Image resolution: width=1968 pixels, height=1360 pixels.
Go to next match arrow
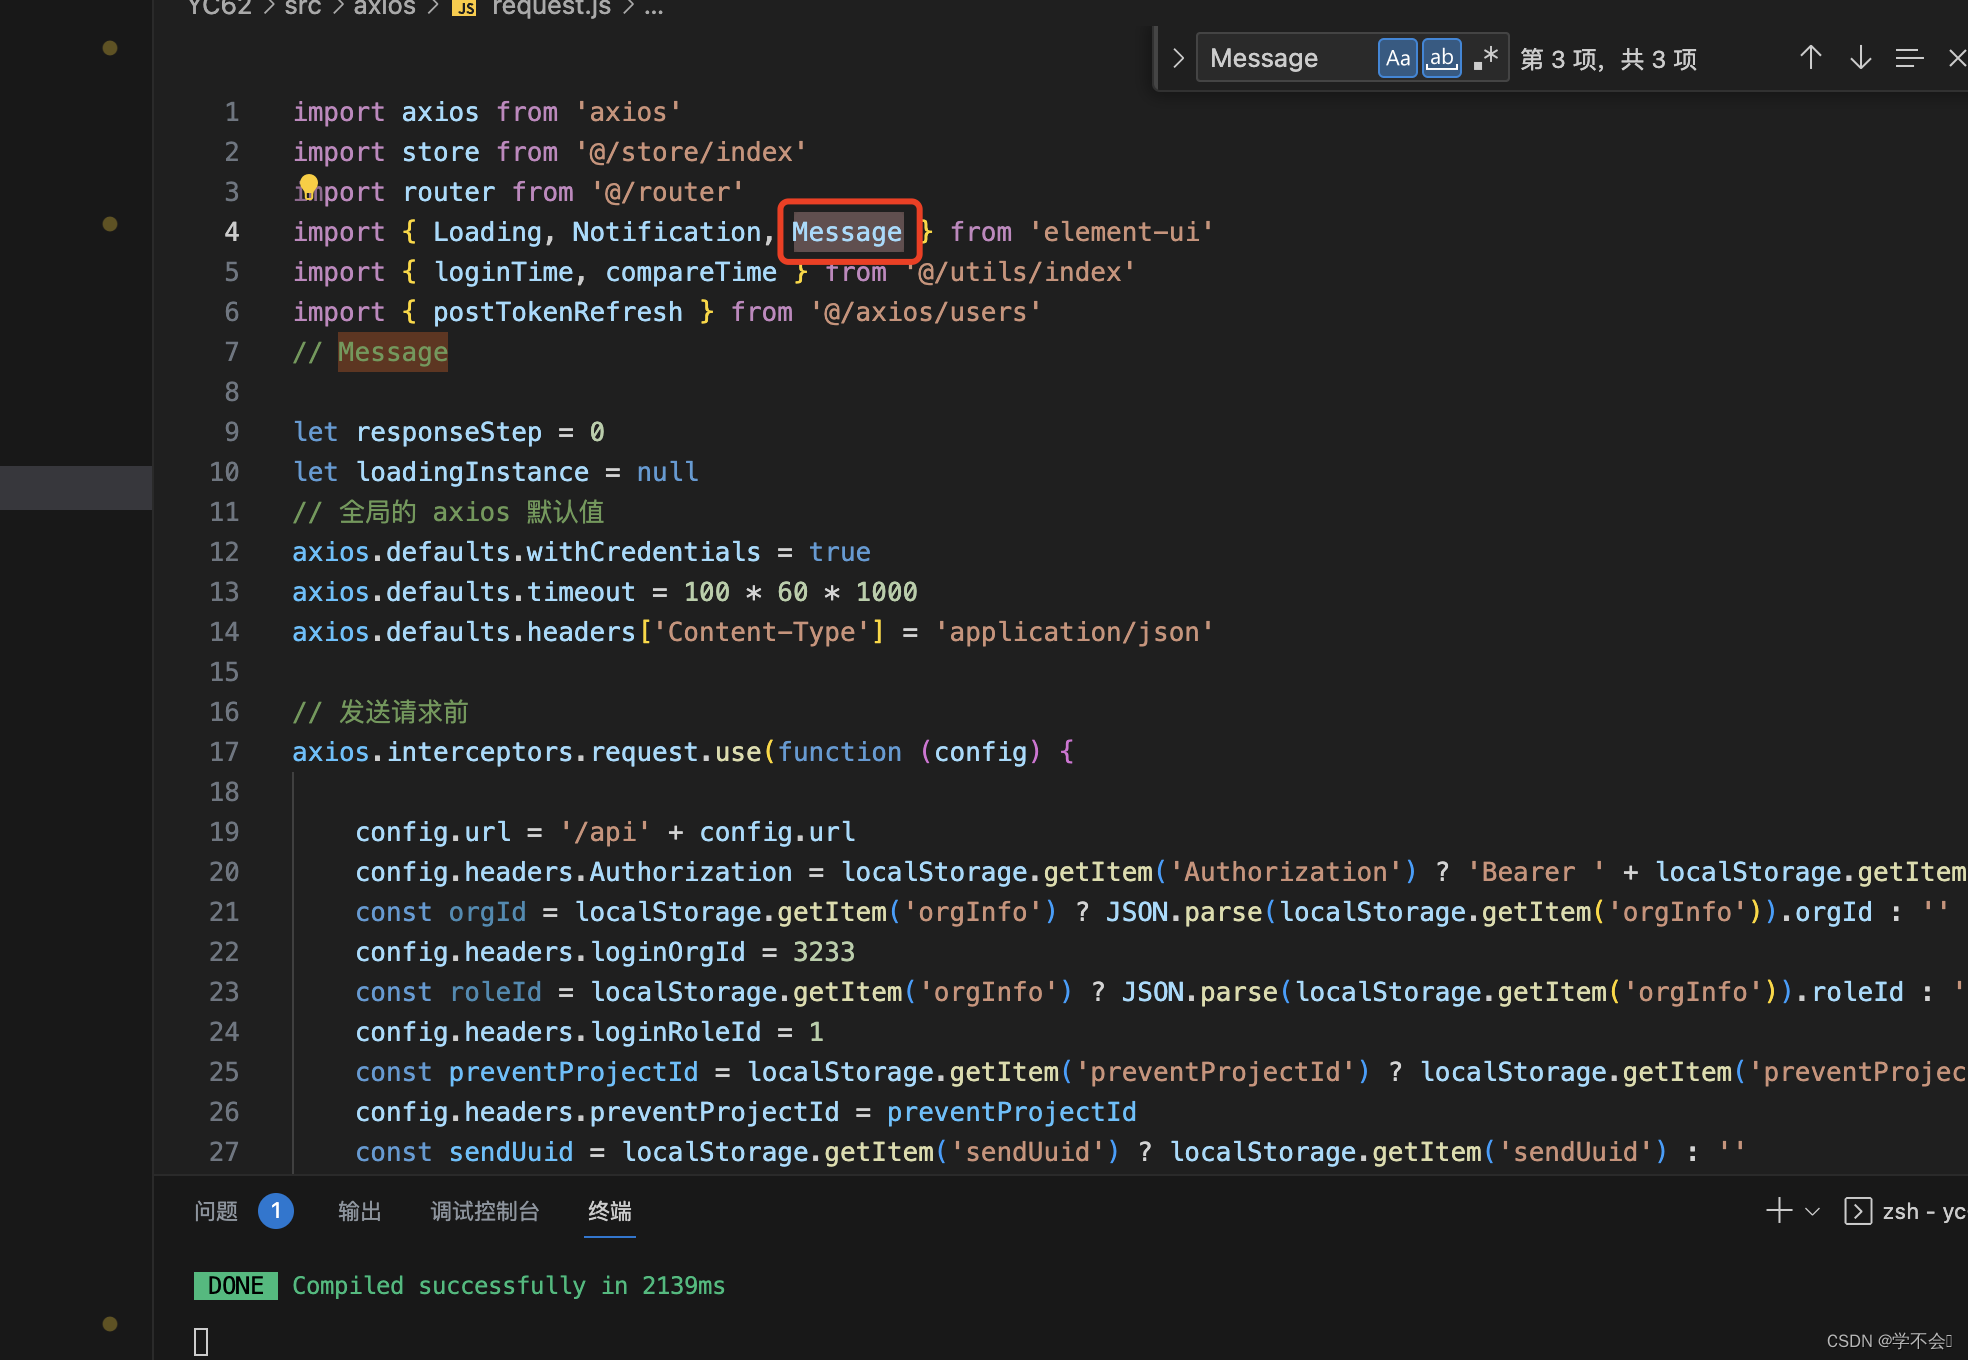(1860, 58)
